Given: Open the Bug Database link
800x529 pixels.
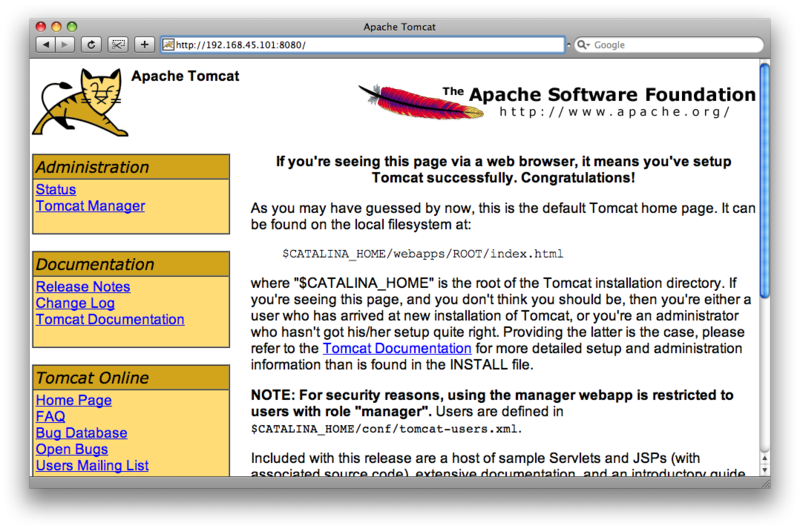Looking at the screenshot, I should coord(81,433).
